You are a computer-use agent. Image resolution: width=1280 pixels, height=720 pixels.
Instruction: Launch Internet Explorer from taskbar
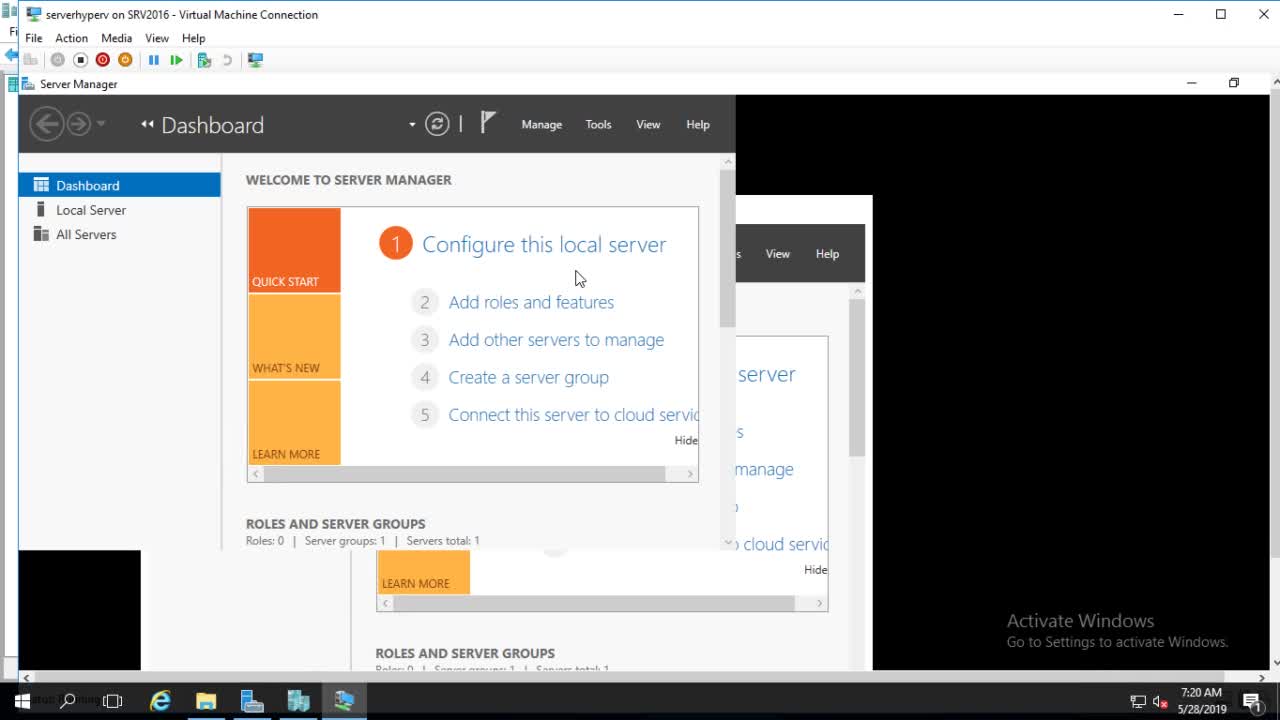coord(160,701)
